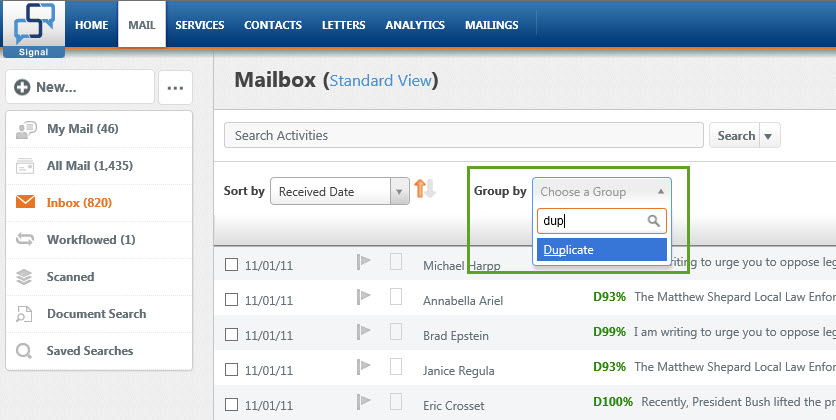Open the Standard View link
This screenshot has height=420, width=836.
(x=381, y=80)
